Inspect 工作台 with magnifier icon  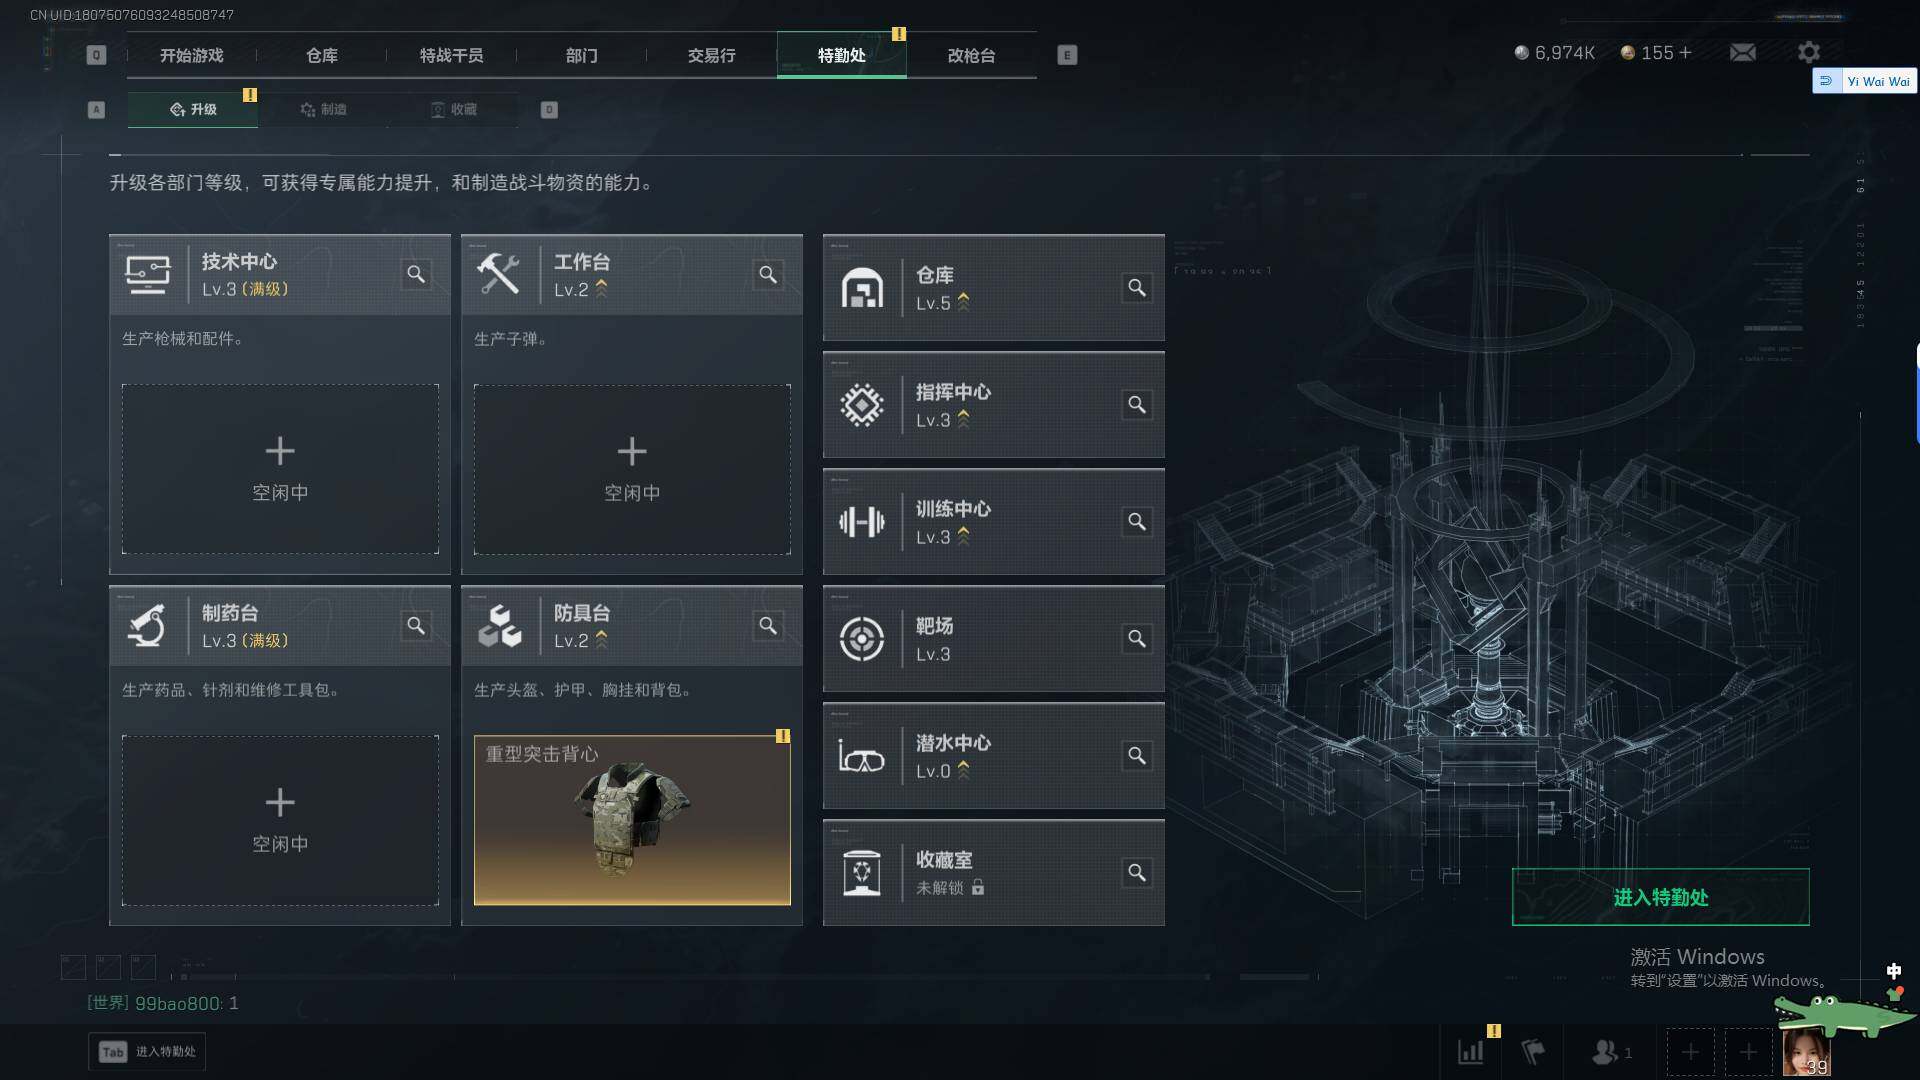(x=768, y=274)
